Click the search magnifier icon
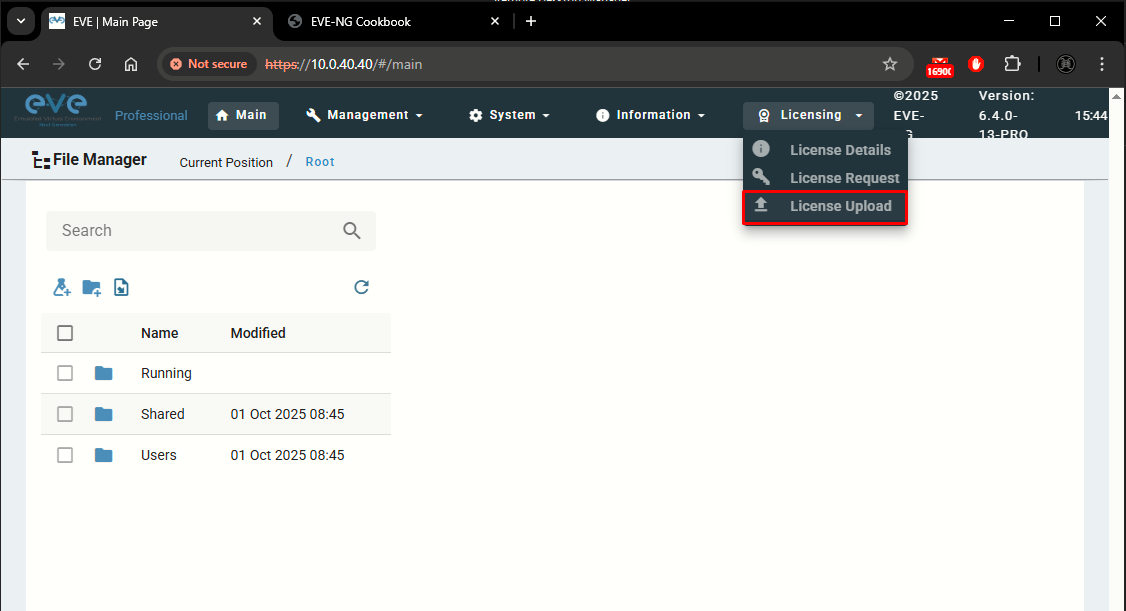The height and width of the screenshot is (611, 1126). click(x=352, y=230)
